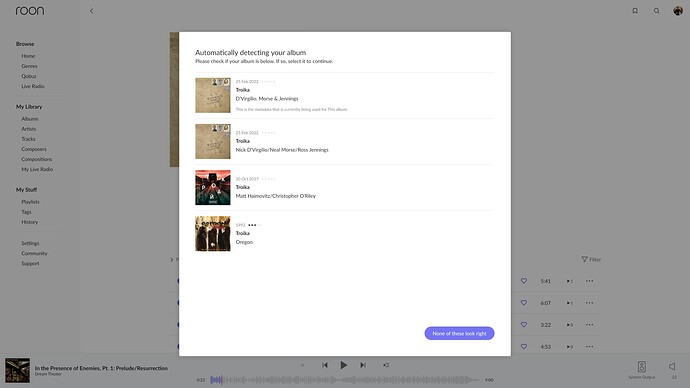Open the search magnifier icon
This screenshot has width=690, height=388.
click(656, 11)
